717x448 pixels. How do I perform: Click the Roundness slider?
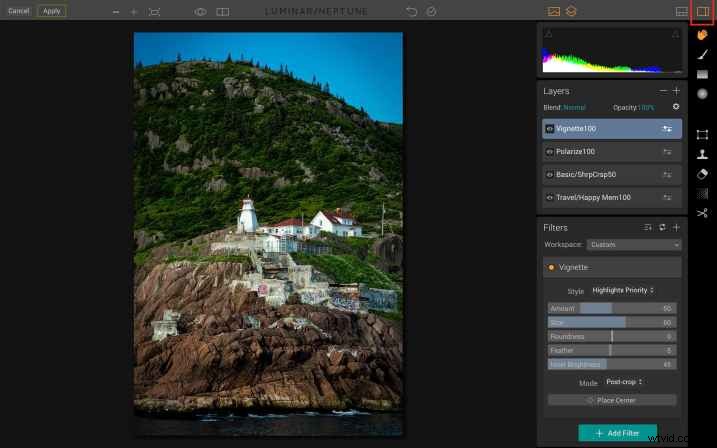(x=612, y=336)
